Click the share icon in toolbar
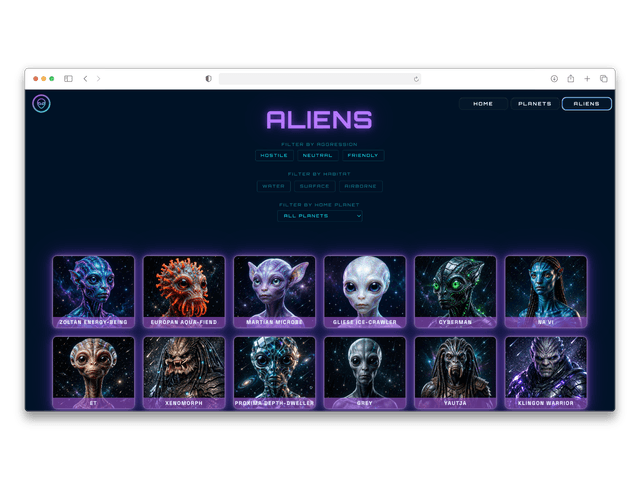This screenshot has height=480, width=640. [x=571, y=79]
